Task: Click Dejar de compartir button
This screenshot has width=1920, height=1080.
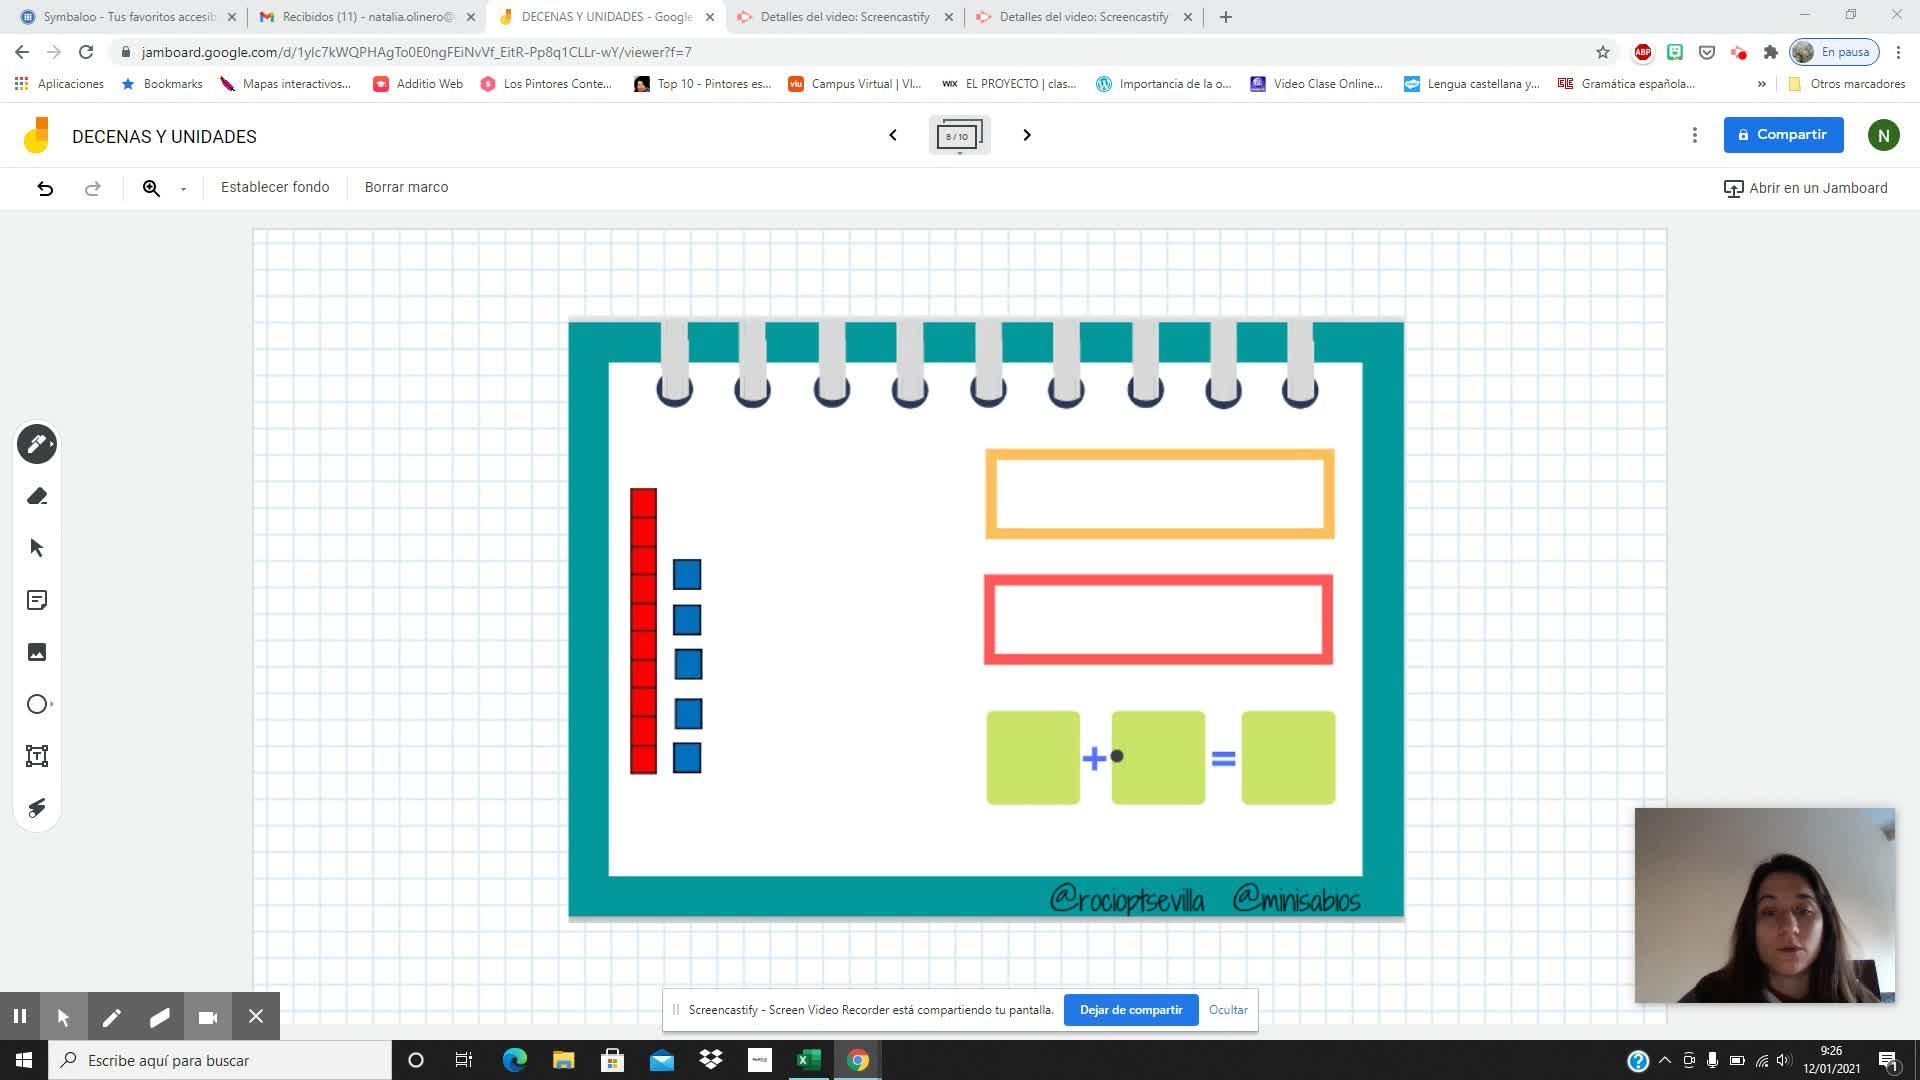Action: tap(1130, 1010)
